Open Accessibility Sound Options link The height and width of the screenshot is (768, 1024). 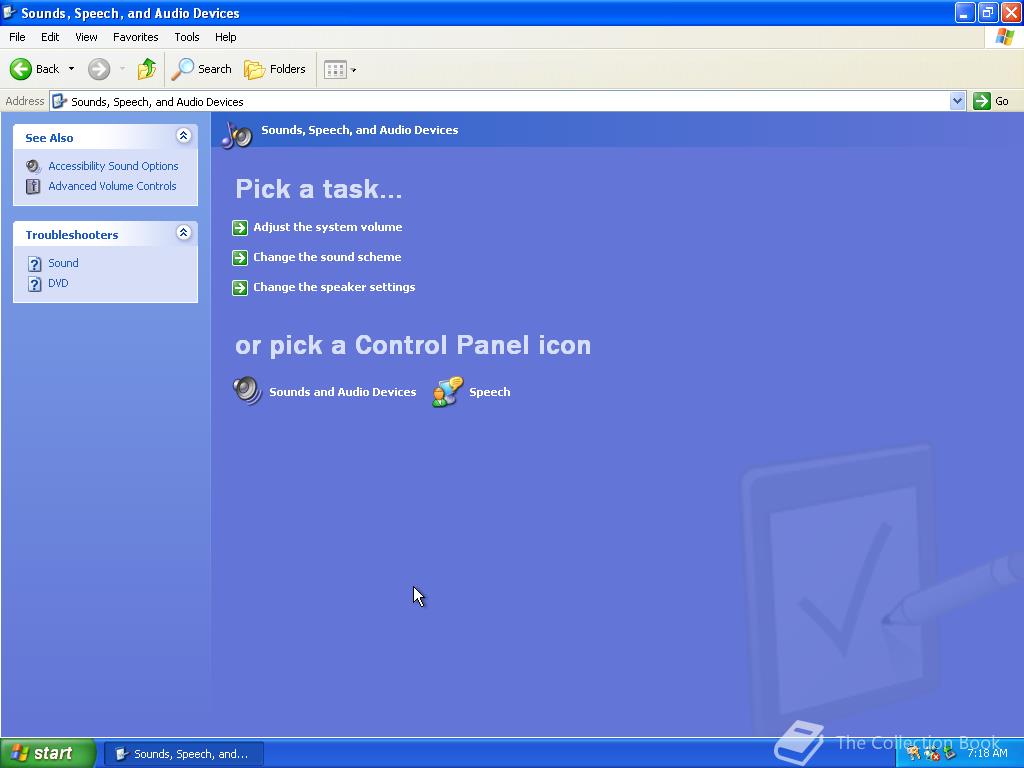[113, 166]
